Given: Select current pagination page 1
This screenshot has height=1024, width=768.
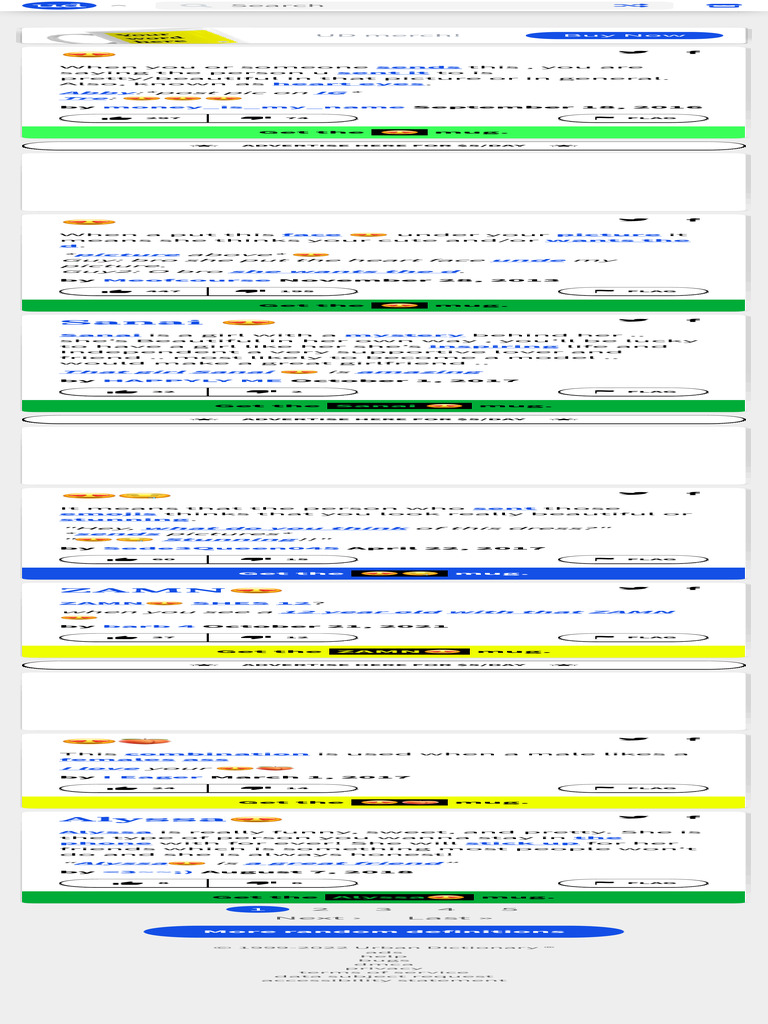Looking at the screenshot, I should [257, 909].
